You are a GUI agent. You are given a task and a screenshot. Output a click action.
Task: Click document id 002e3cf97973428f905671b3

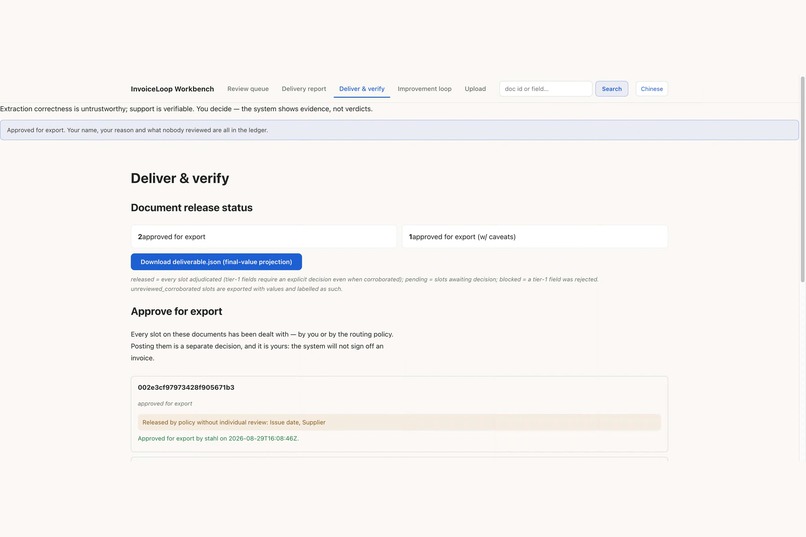pyautogui.click(x=186, y=387)
